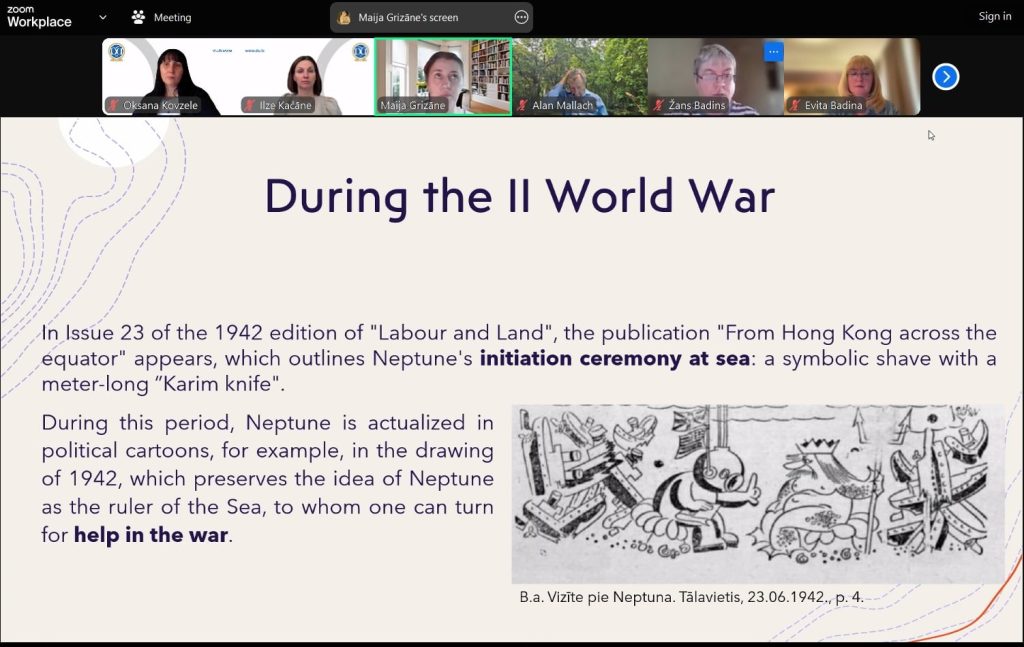Select Alan Mallach's video thumbnail
Screen dimensions: 1024x647
pos(581,76)
